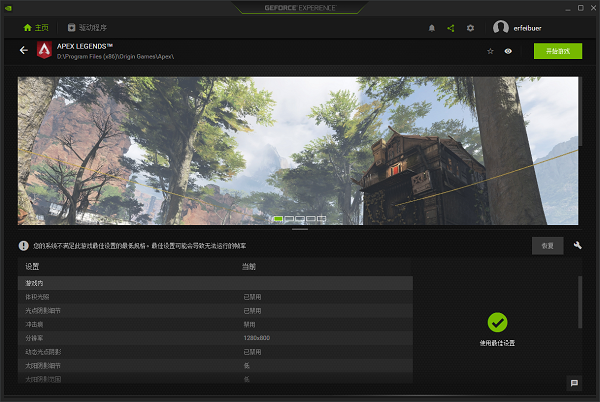
Task: Click the green share icon
Action: pos(451,28)
